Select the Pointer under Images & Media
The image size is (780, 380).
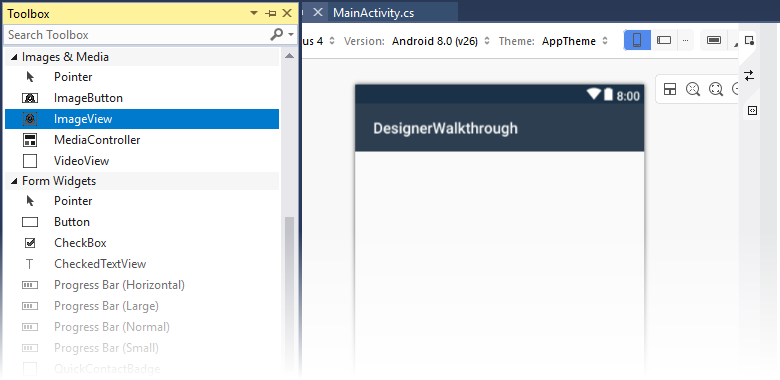142,77
